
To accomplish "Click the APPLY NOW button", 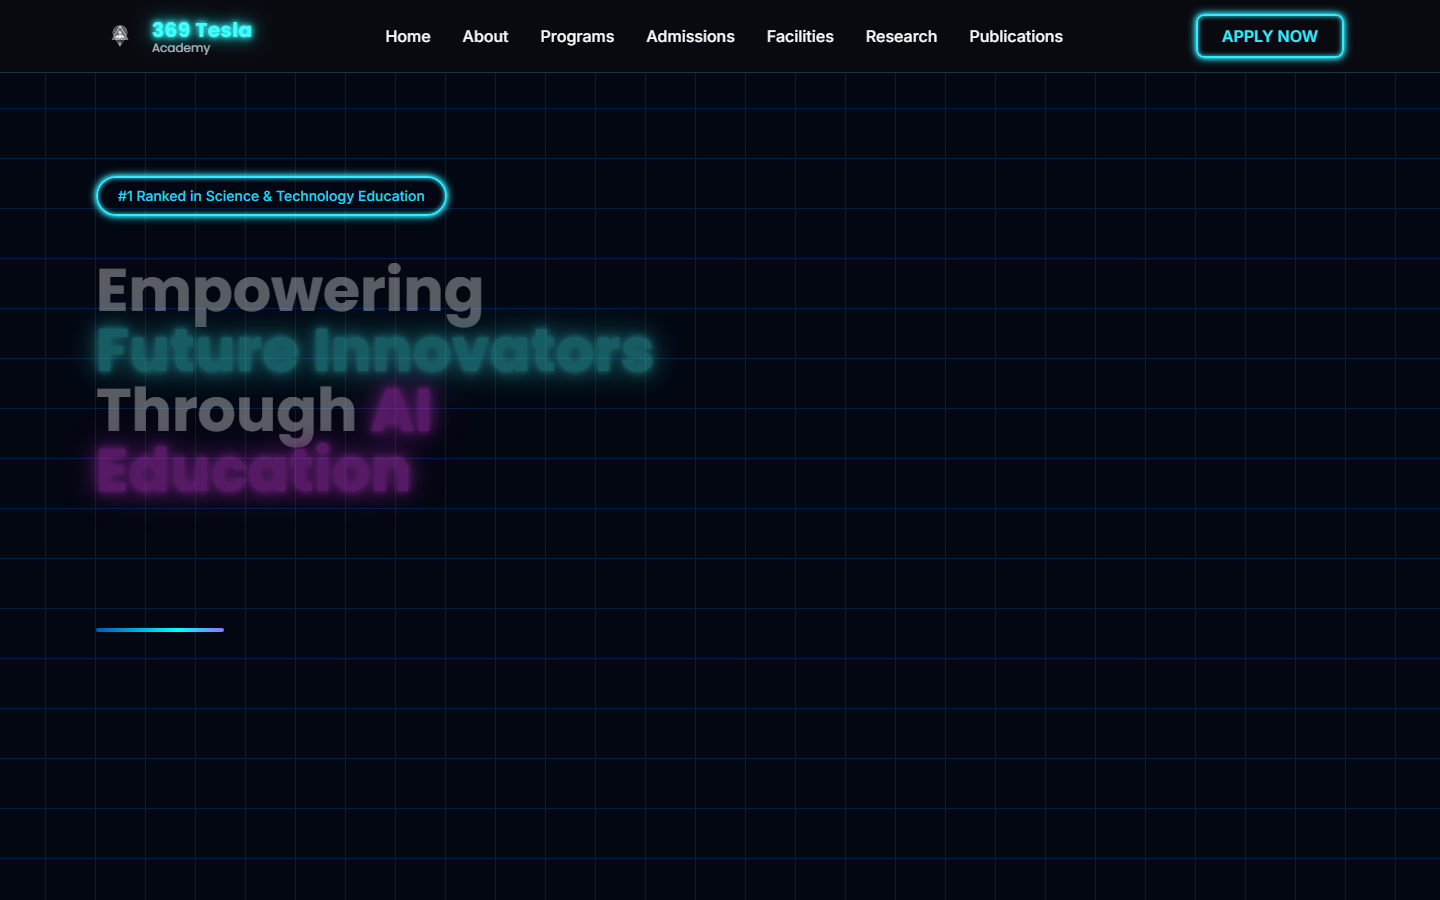I will click(1270, 36).
